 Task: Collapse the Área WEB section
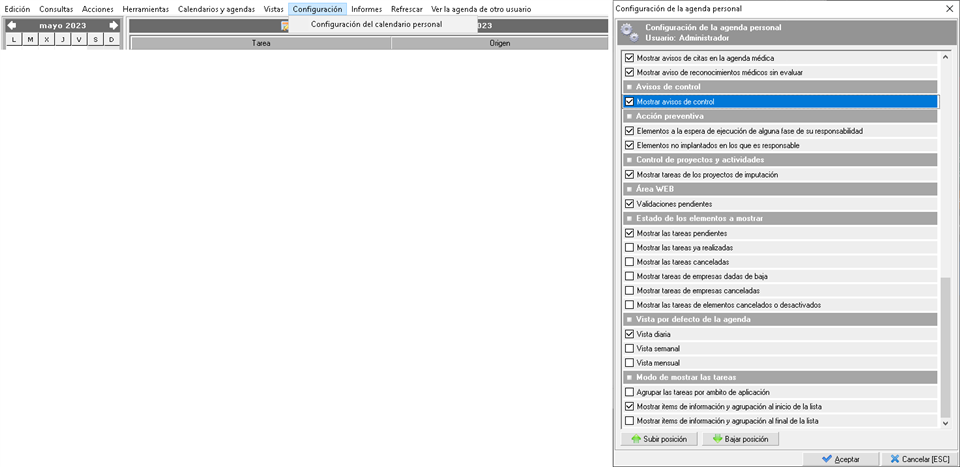(x=629, y=189)
